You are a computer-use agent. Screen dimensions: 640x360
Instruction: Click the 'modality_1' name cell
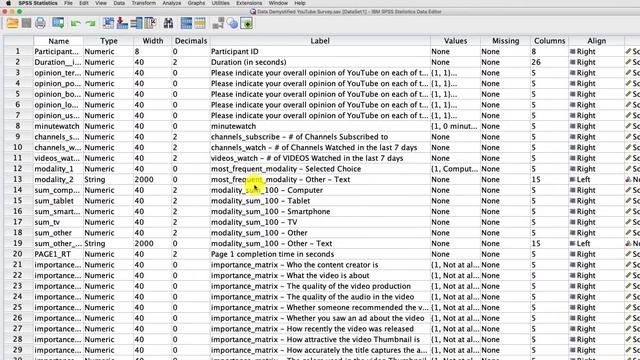58,169
